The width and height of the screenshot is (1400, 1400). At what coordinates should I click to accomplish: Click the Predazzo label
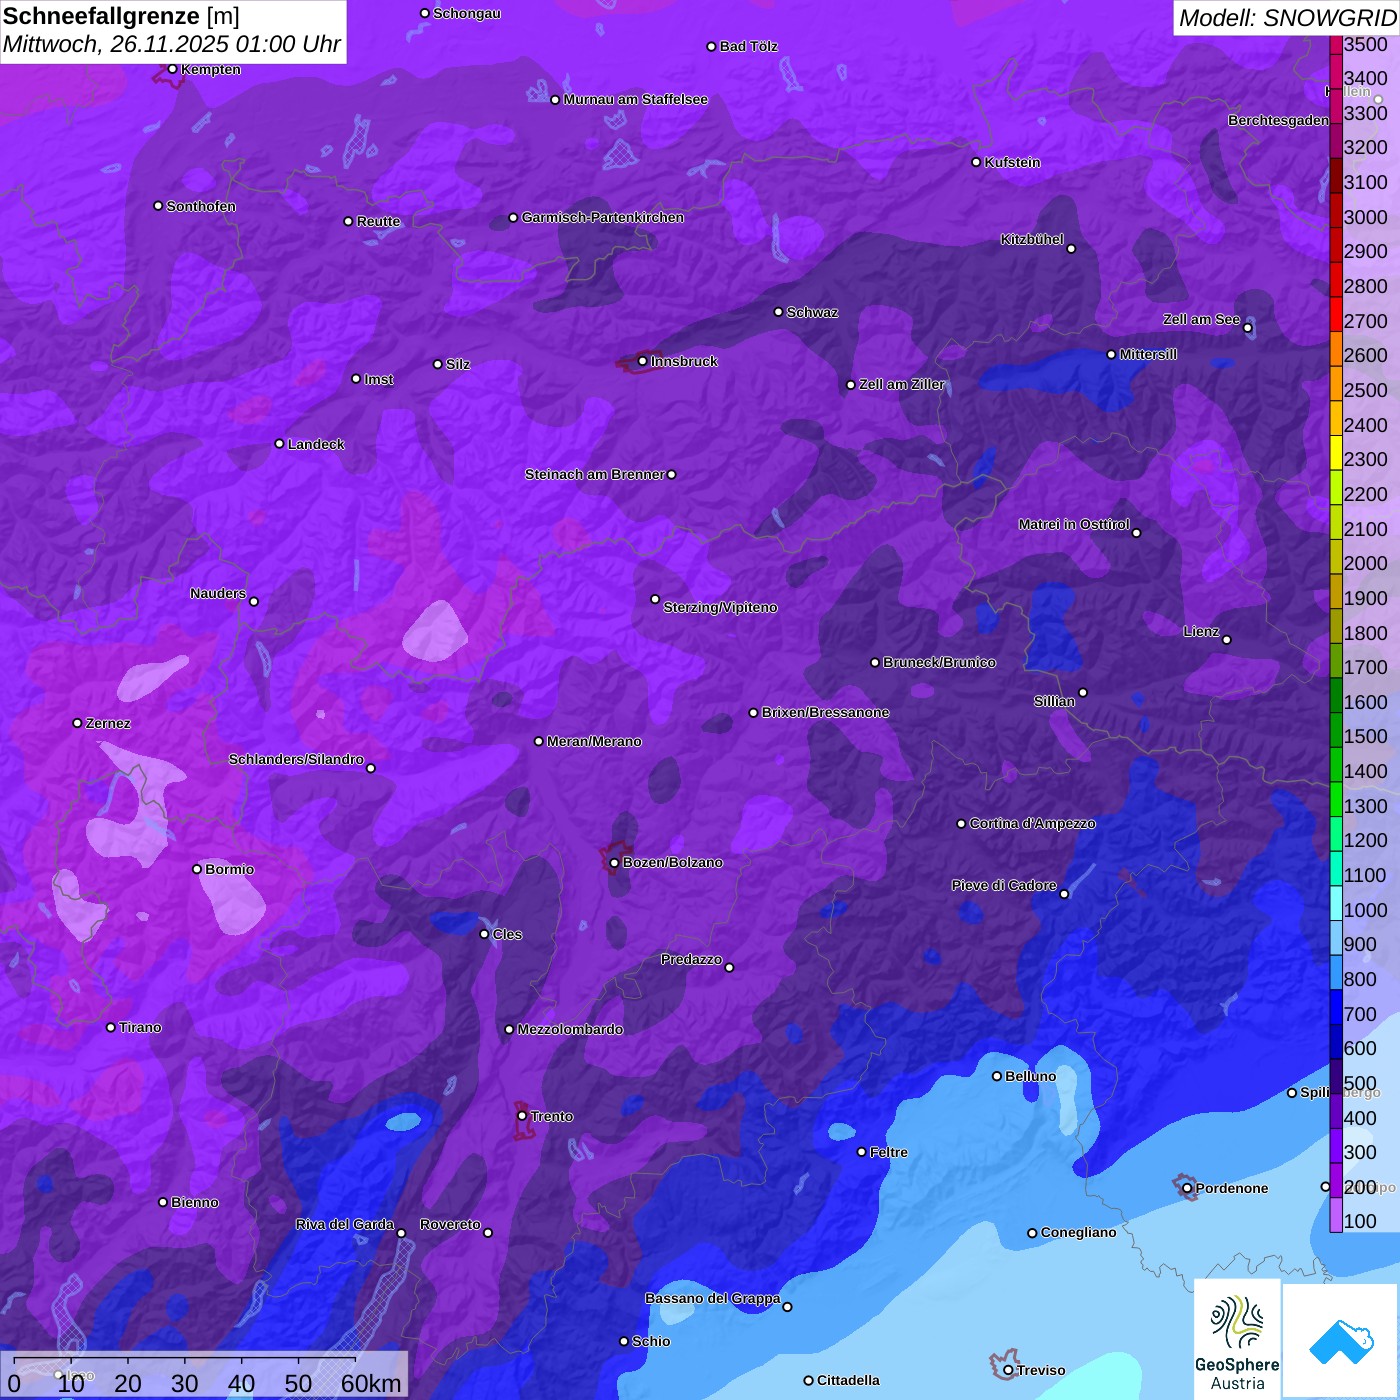pos(691,959)
